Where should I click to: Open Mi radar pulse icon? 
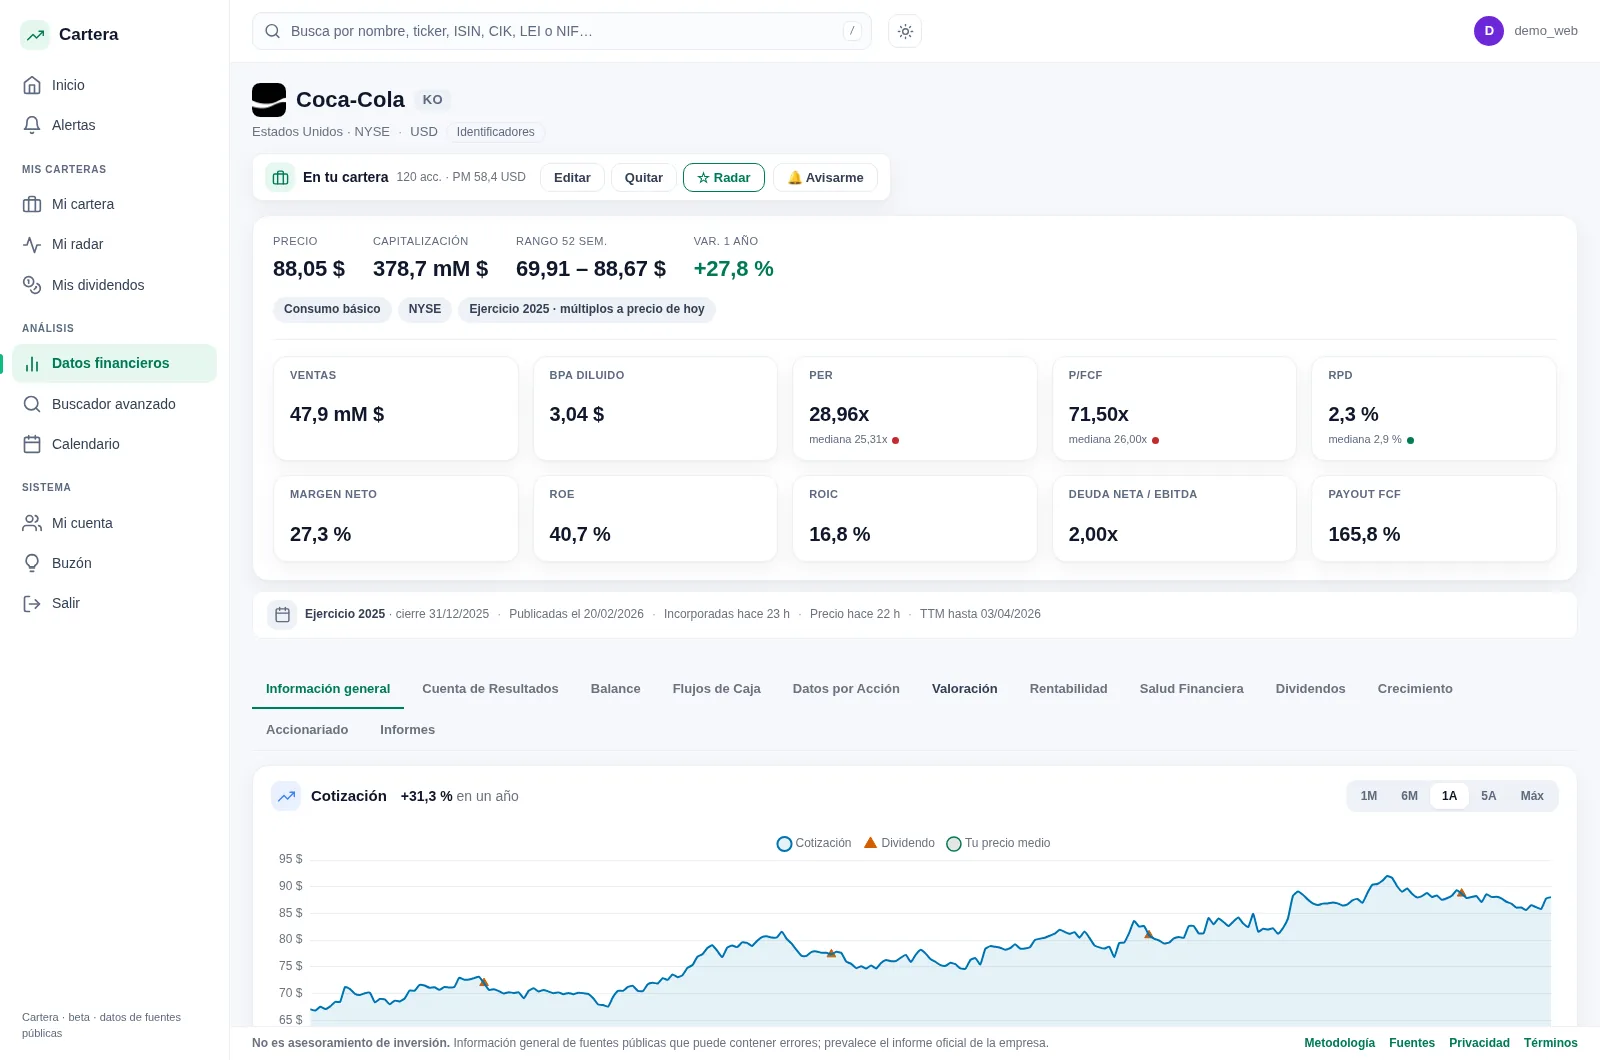pos(32,244)
